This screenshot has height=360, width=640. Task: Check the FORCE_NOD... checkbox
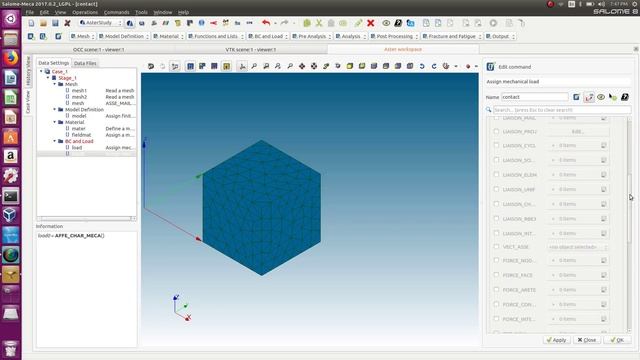coord(496,260)
